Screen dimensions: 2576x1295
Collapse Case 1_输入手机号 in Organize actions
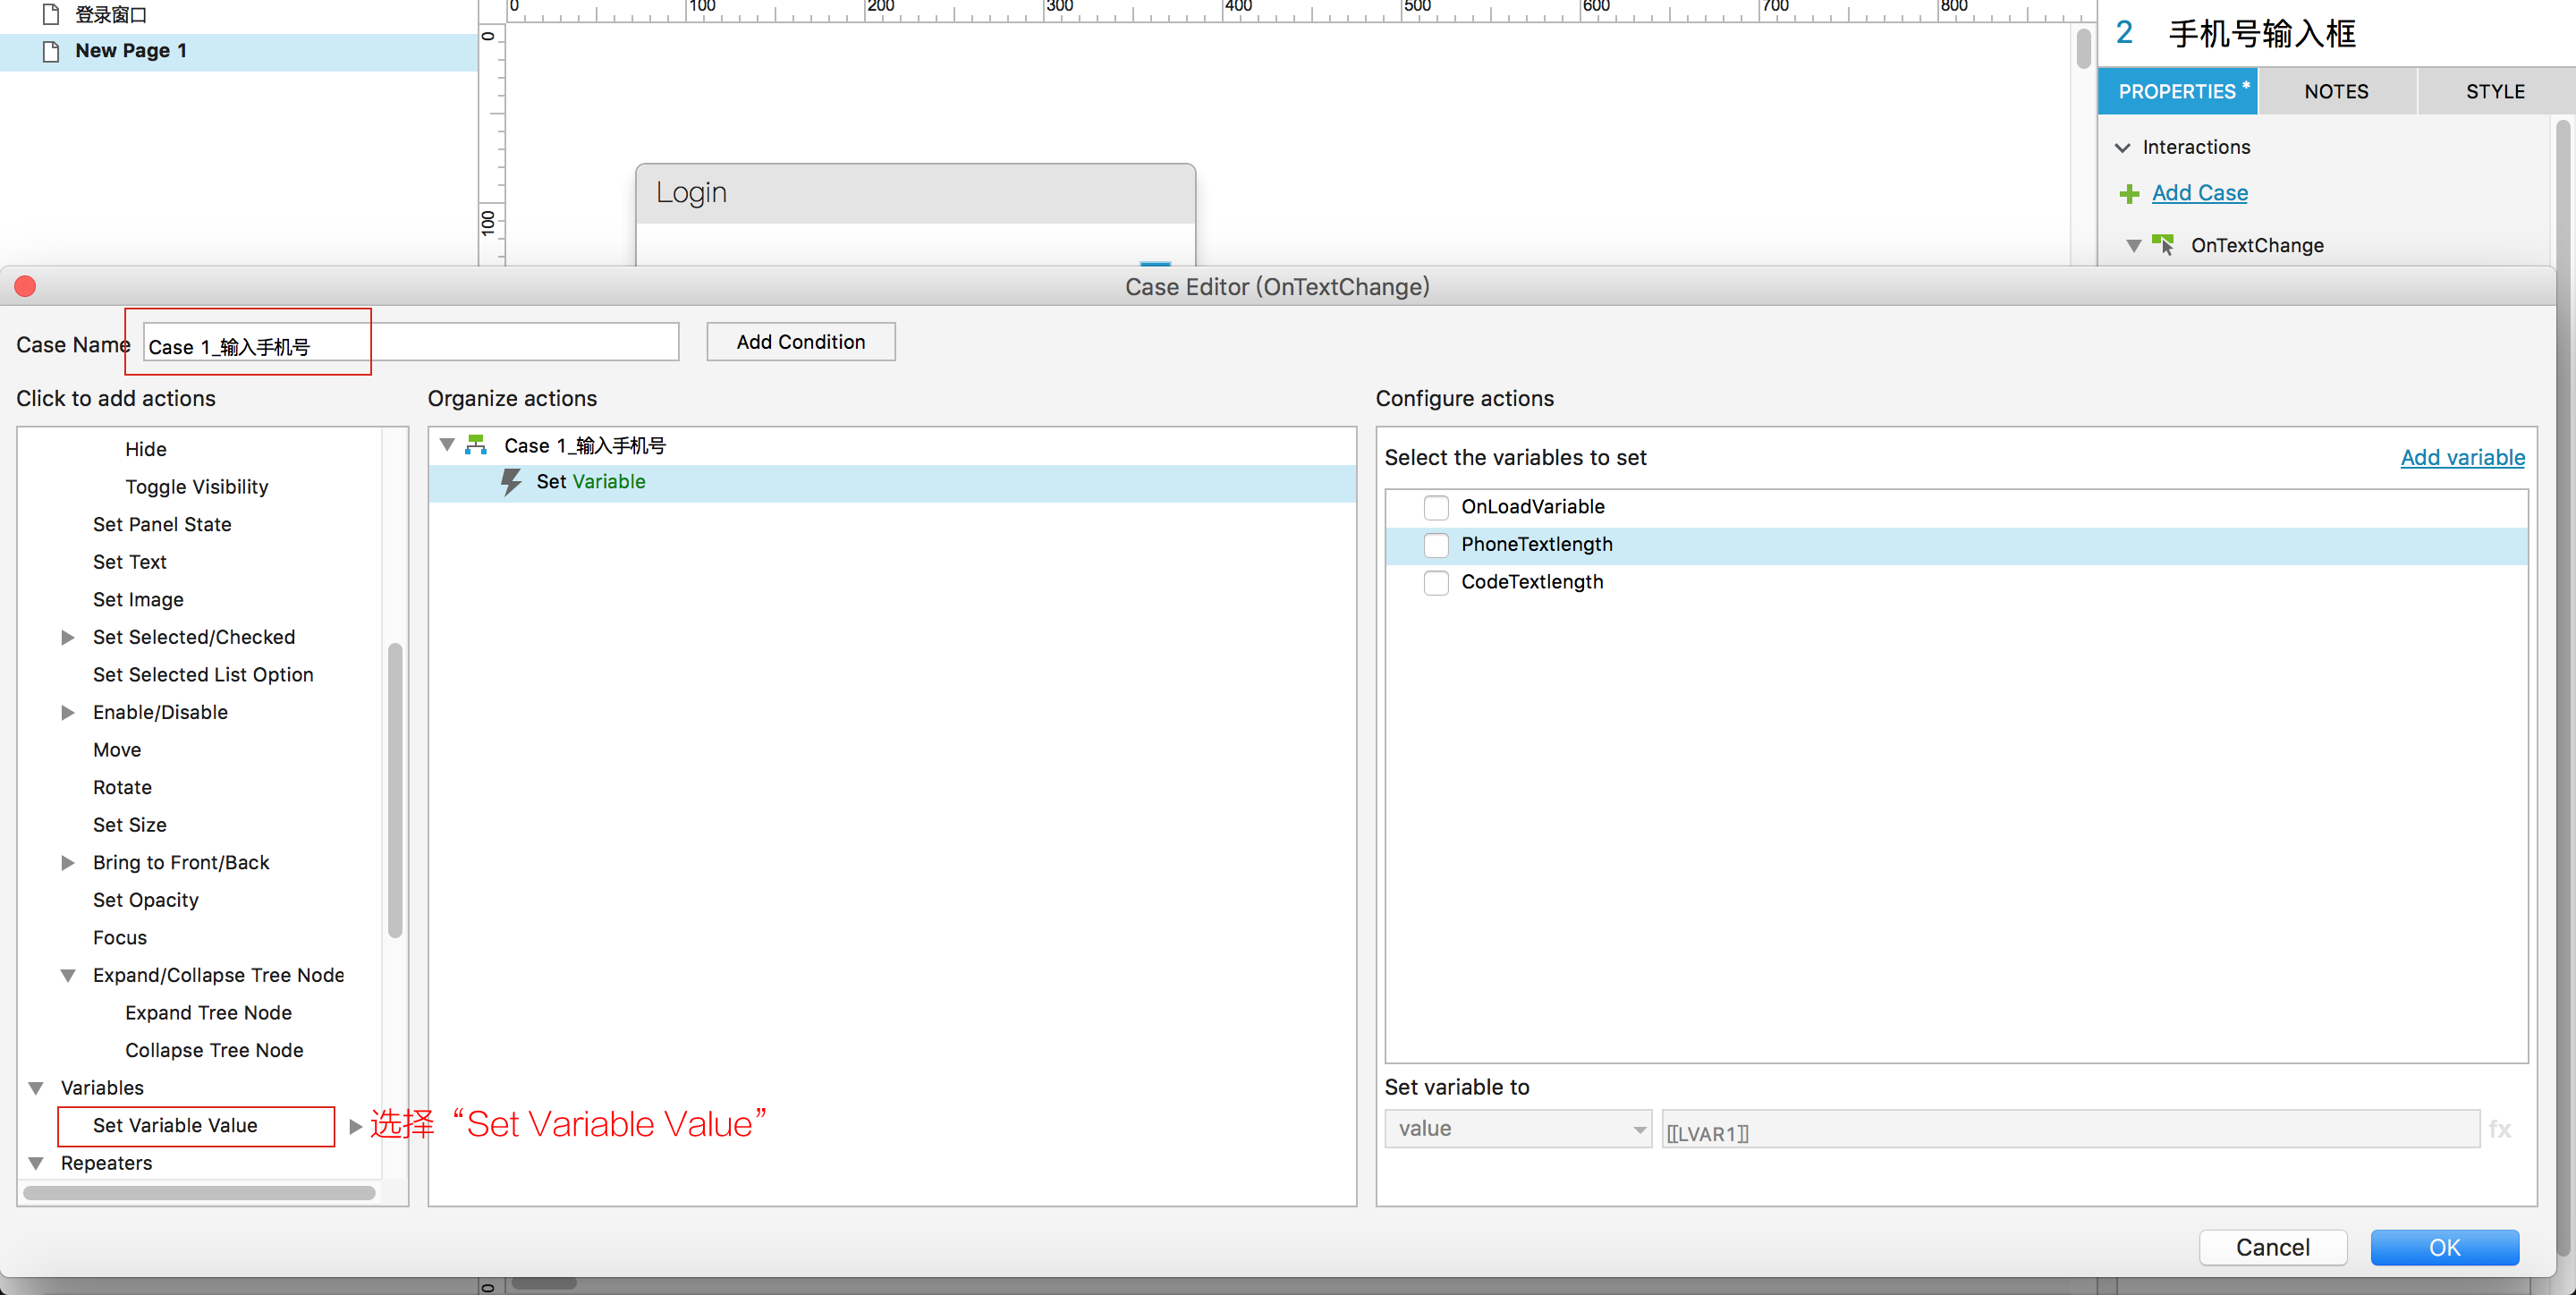coord(447,445)
